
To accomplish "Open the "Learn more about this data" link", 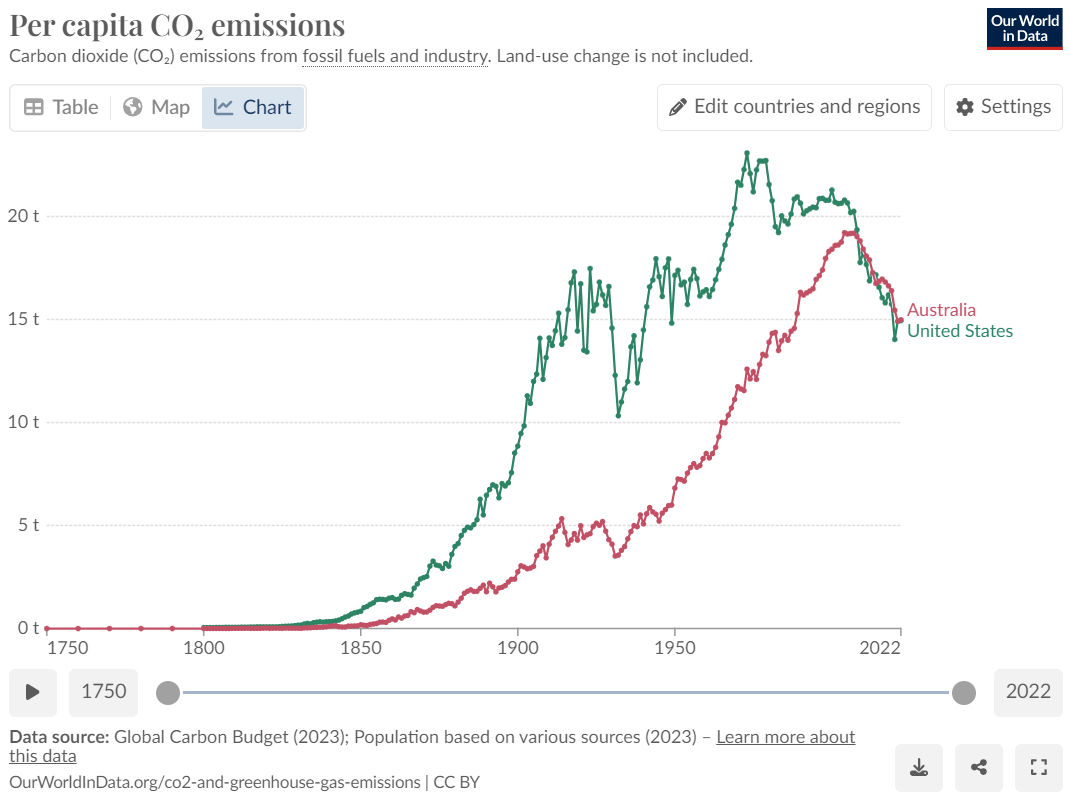I will (785, 737).
